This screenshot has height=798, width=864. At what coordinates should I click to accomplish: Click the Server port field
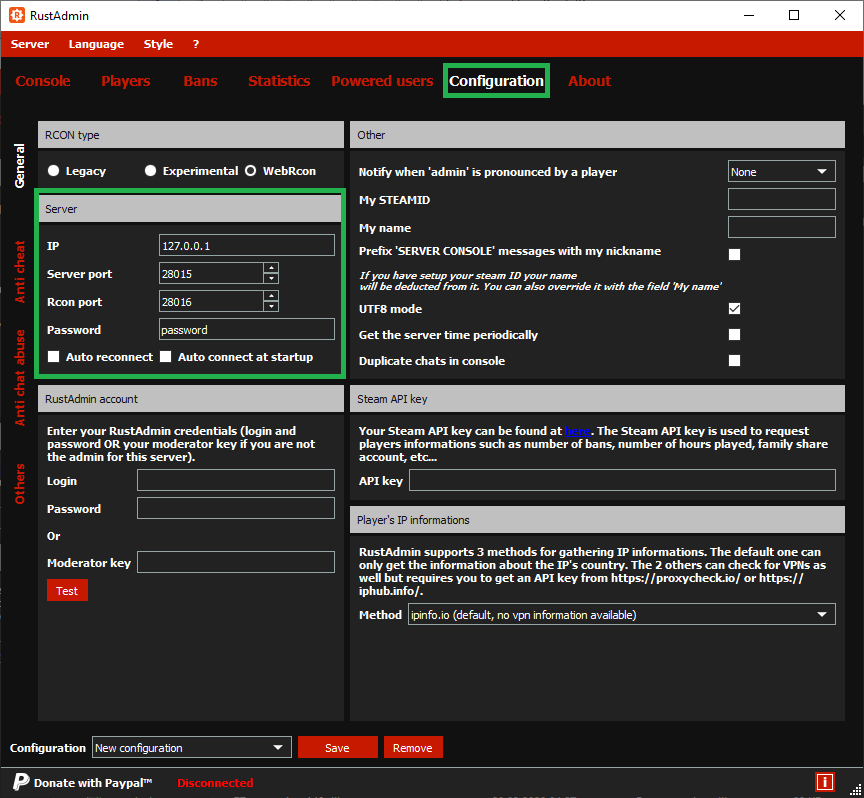click(211, 273)
